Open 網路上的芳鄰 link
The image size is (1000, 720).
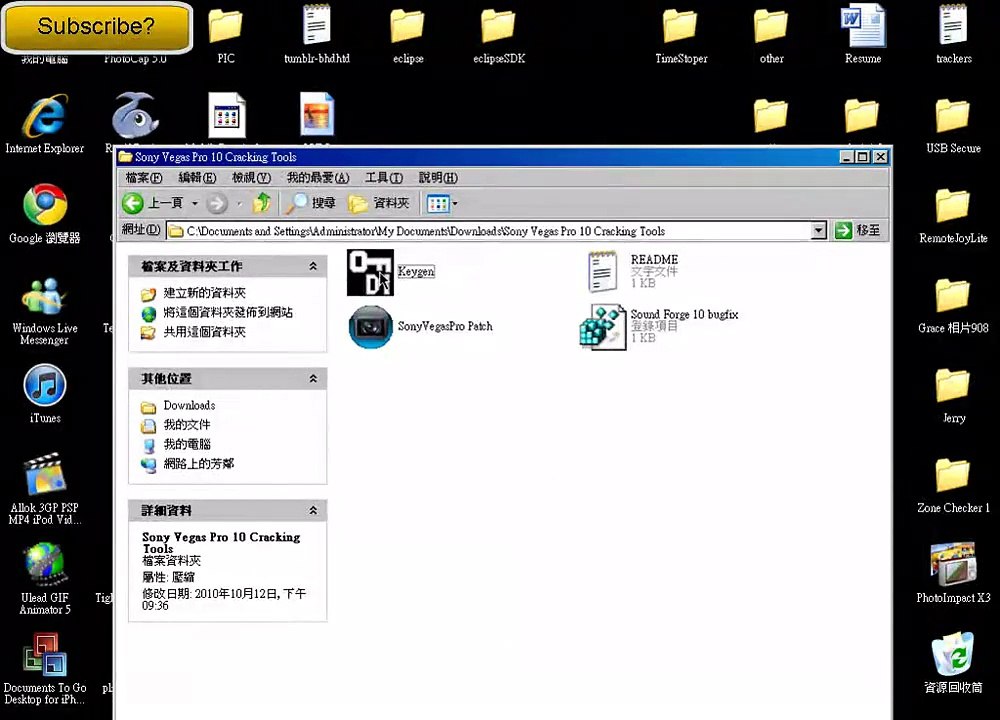coord(198,464)
